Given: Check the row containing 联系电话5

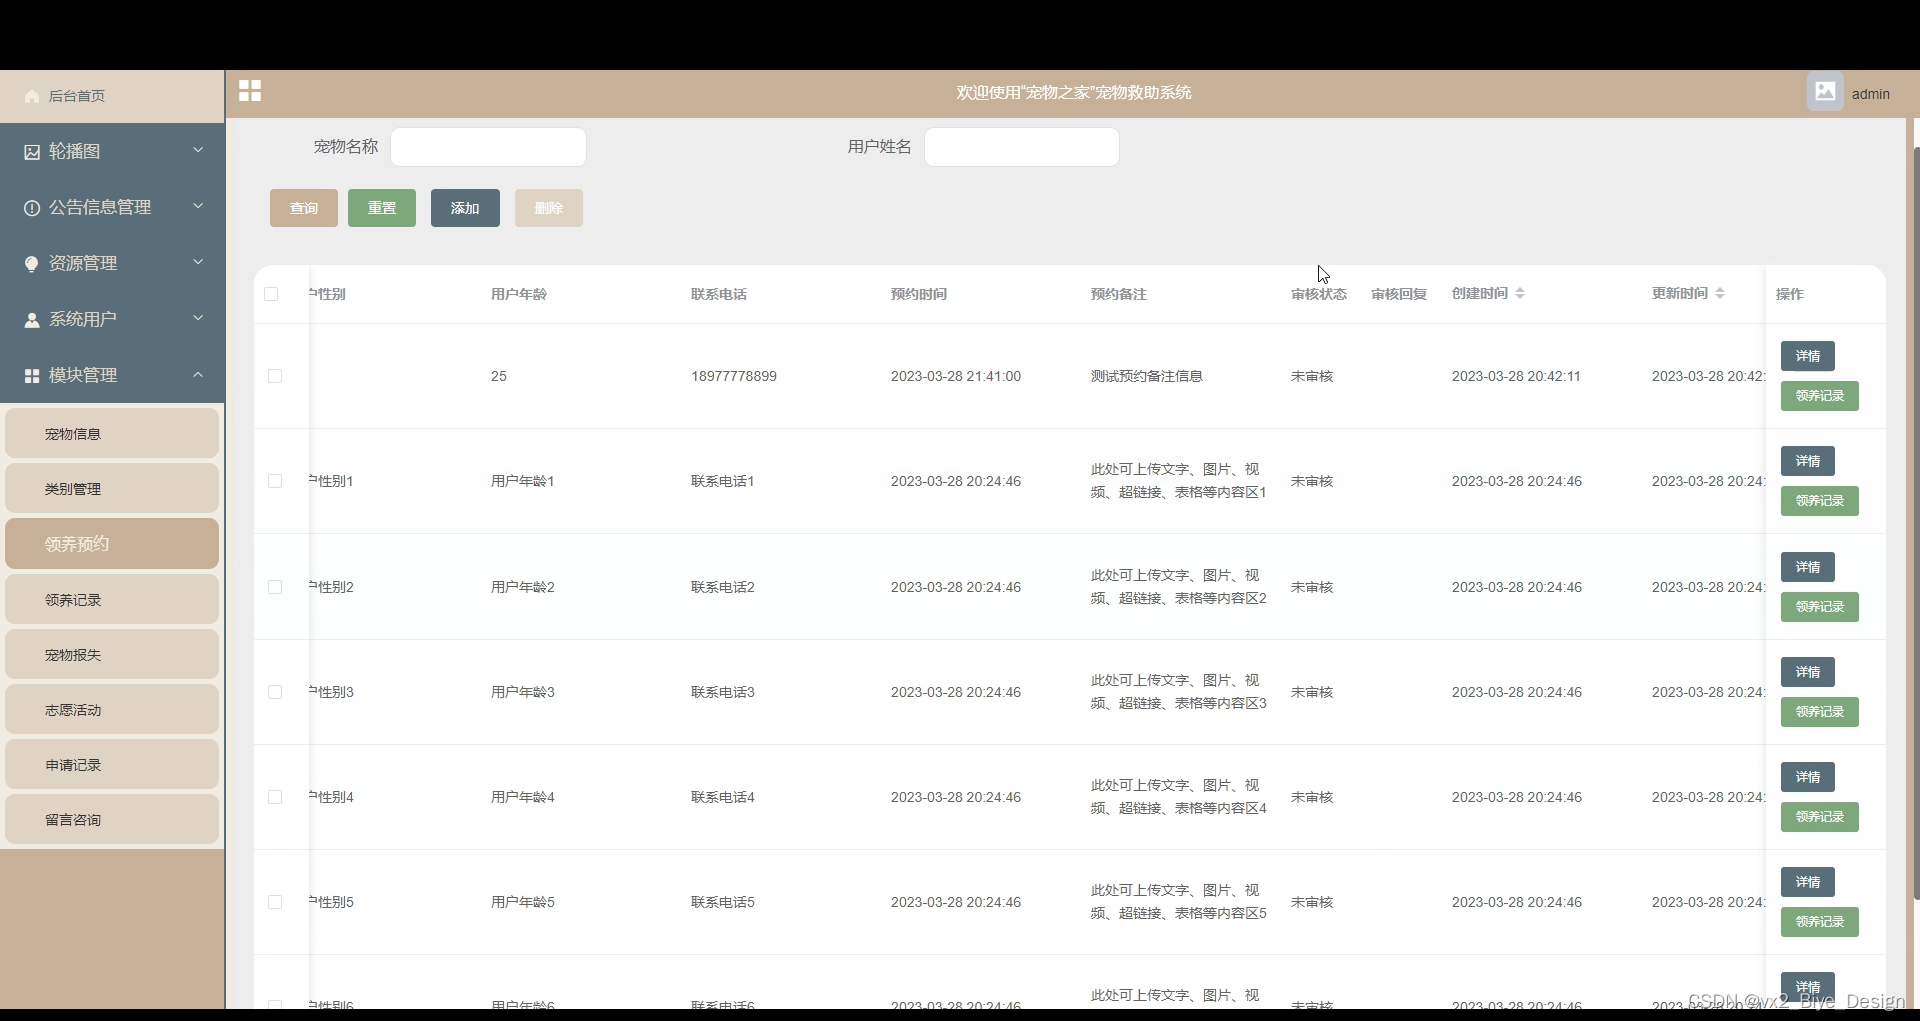Looking at the screenshot, I should [275, 902].
